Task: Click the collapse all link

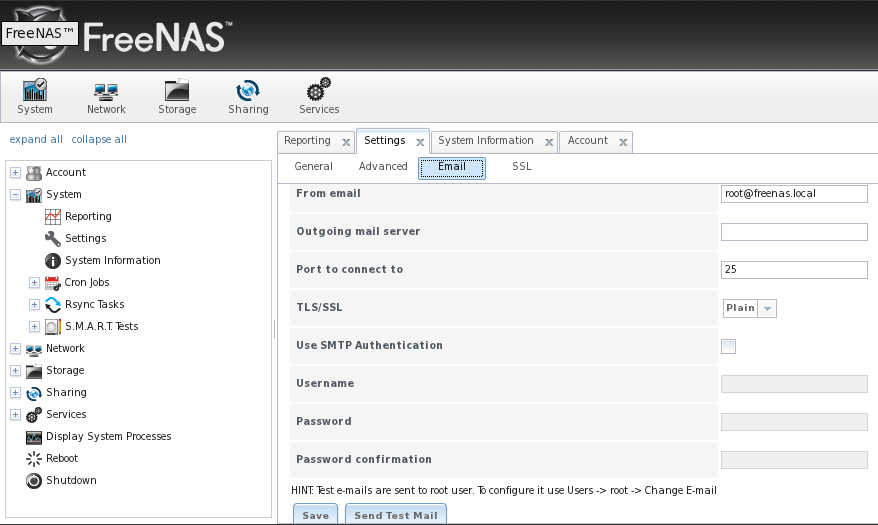Action: click(99, 139)
